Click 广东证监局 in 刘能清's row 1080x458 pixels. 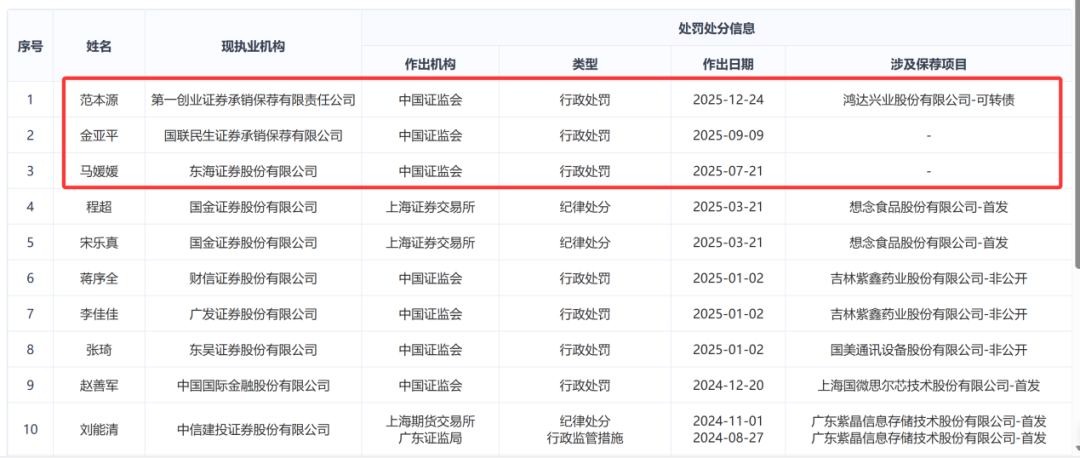[430, 438]
